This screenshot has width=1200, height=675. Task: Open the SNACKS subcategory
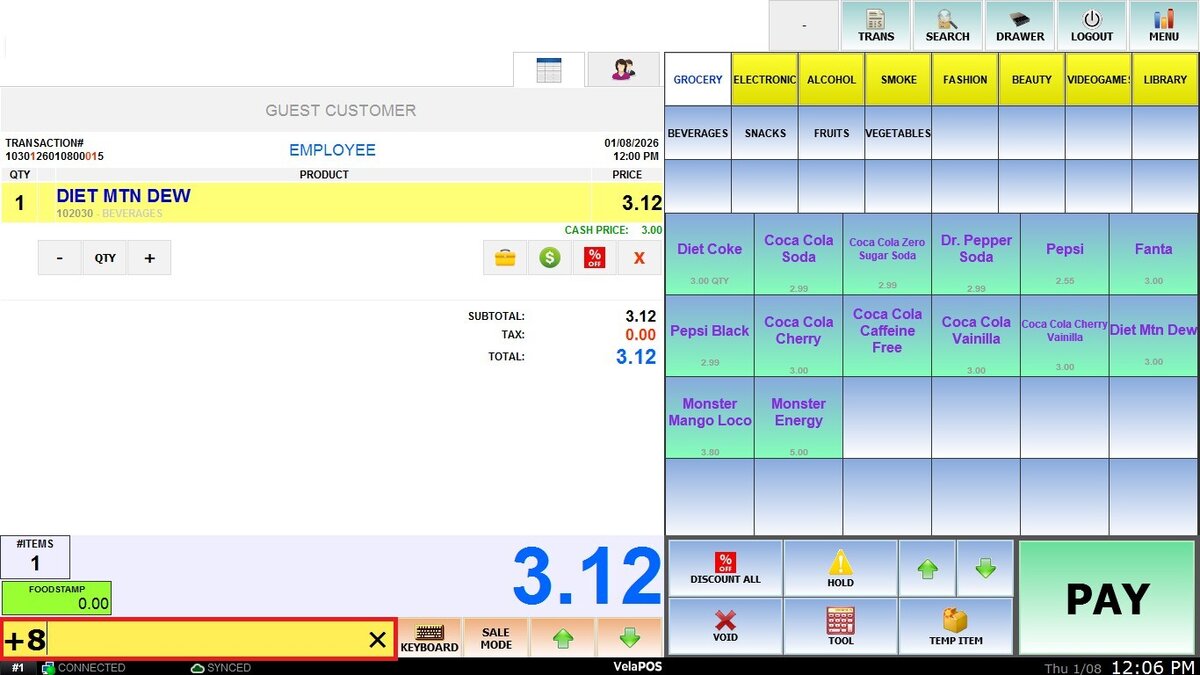(x=764, y=133)
